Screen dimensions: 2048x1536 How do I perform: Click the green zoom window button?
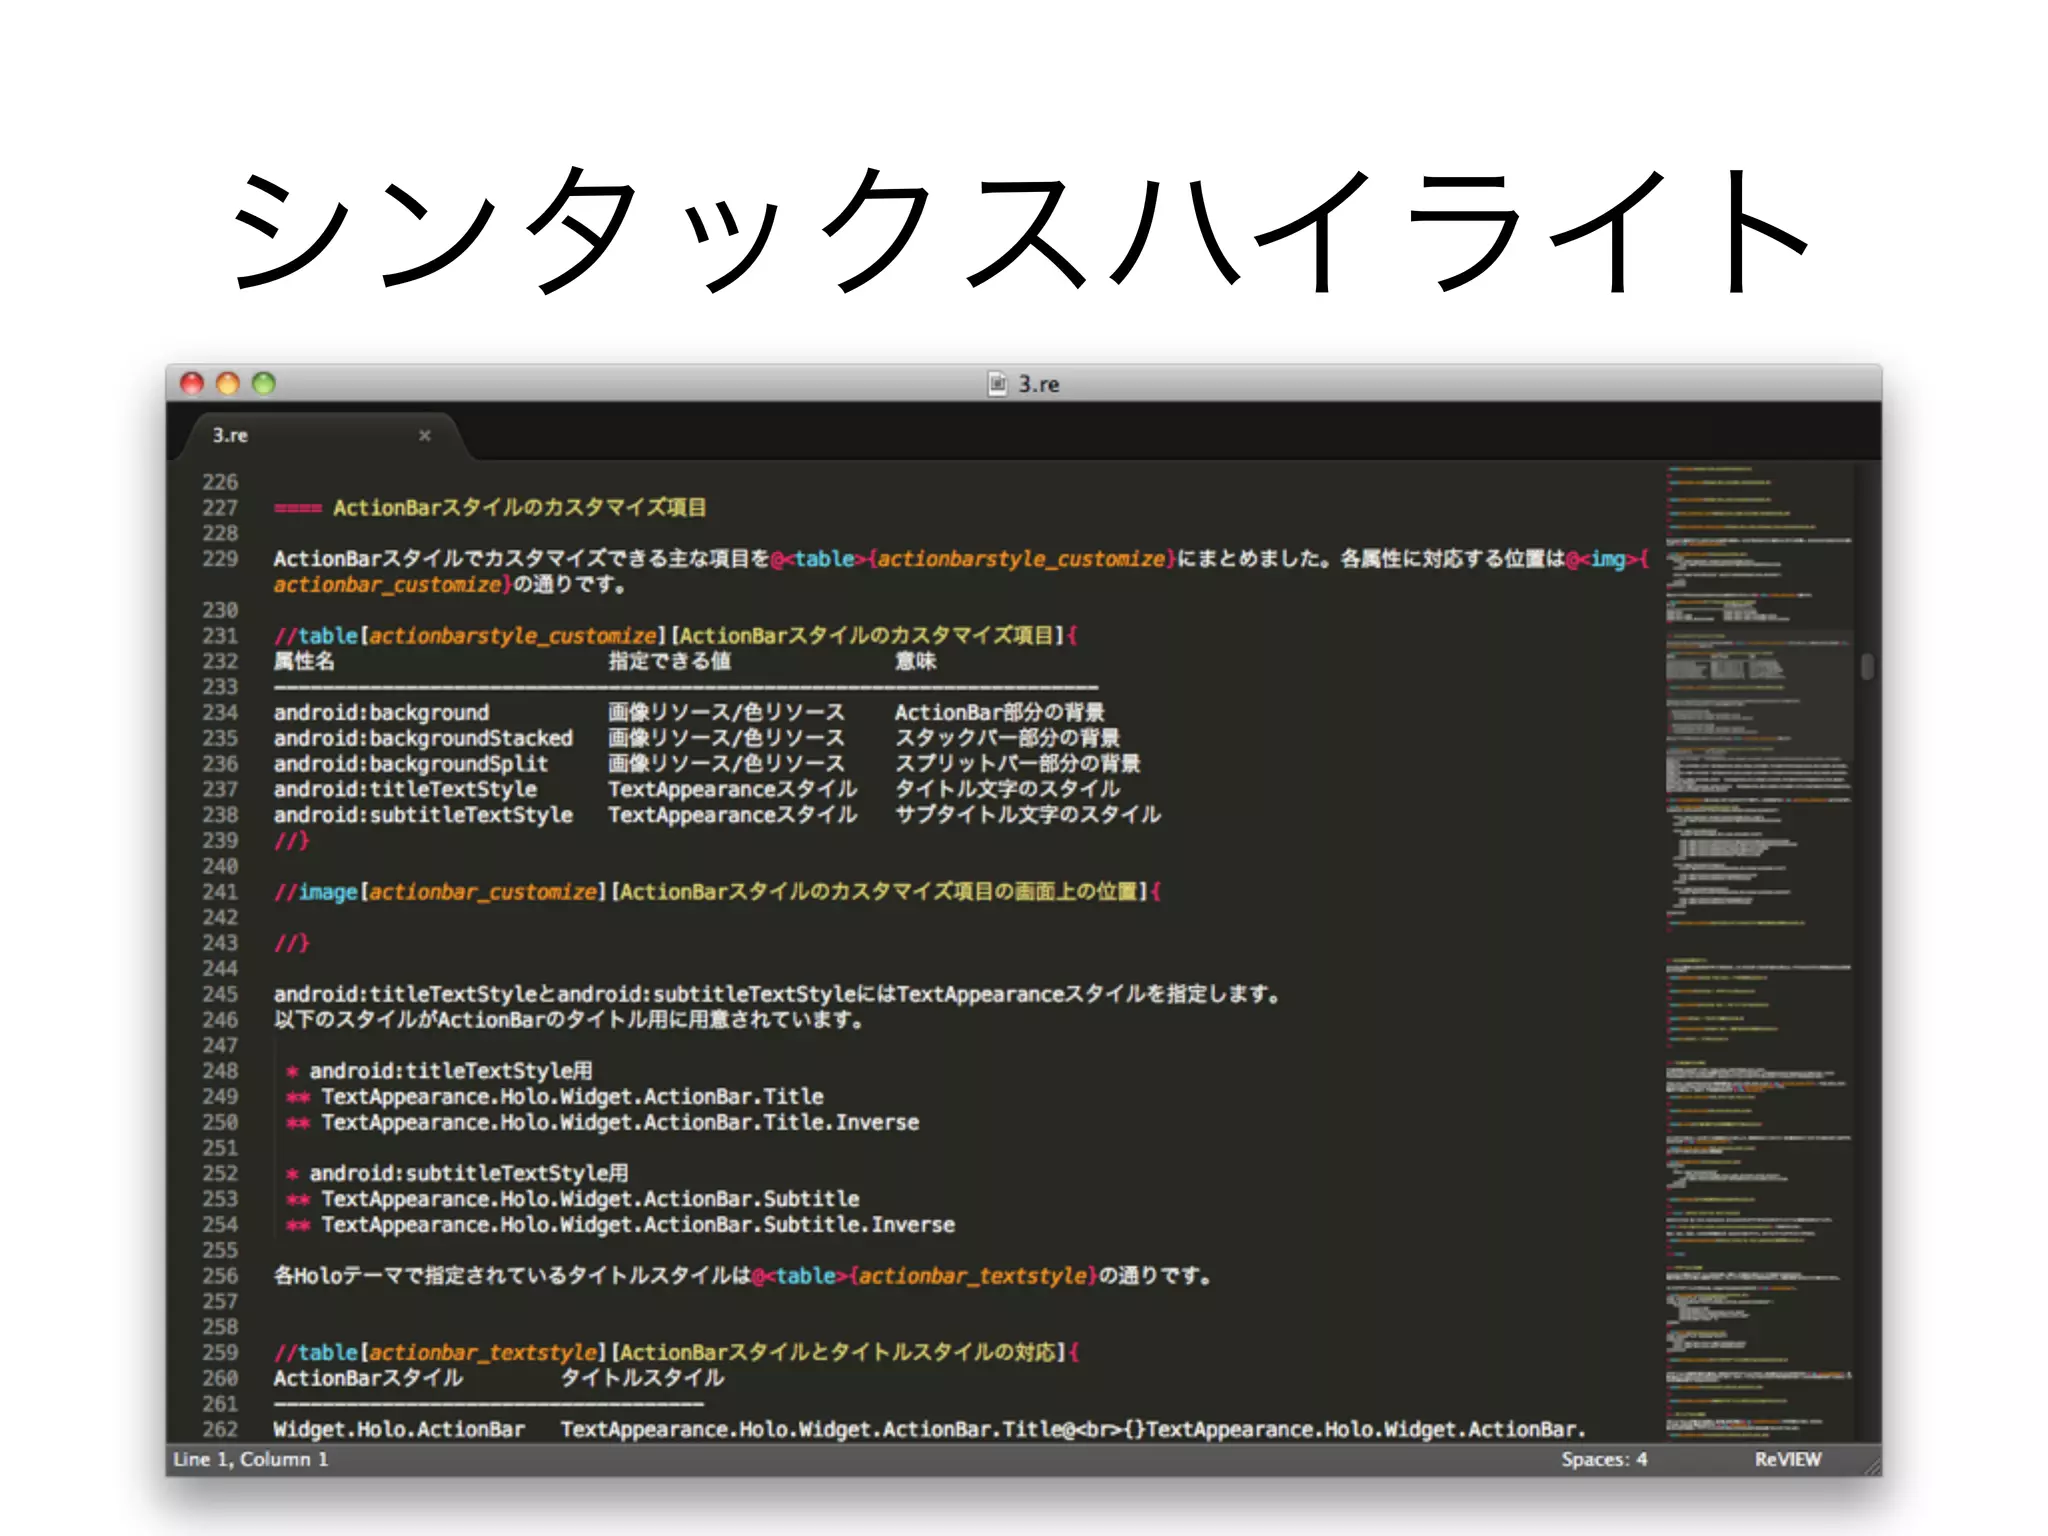[x=263, y=383]
